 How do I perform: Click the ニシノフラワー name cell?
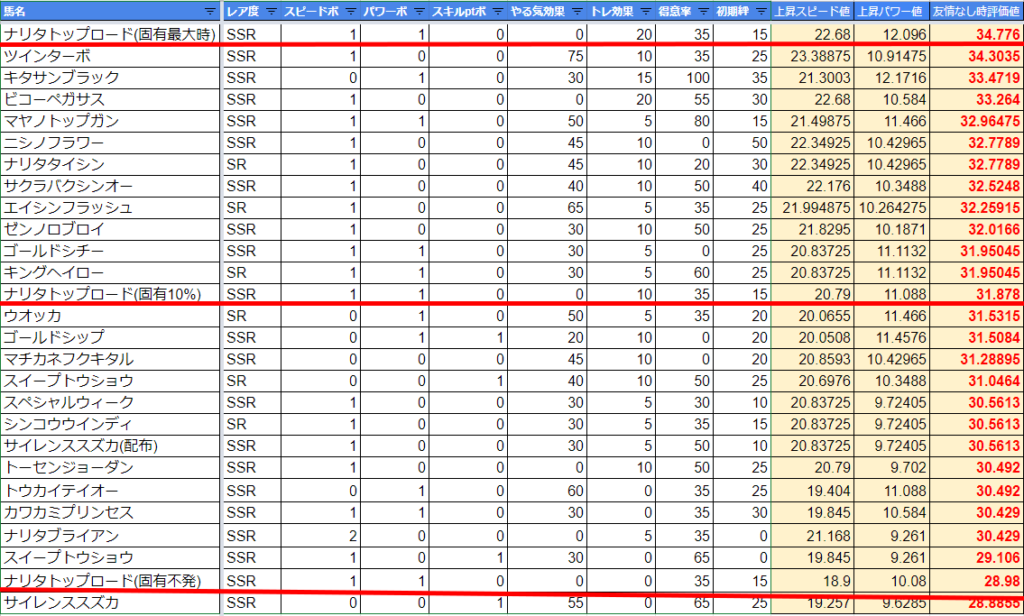coord(110,142)
